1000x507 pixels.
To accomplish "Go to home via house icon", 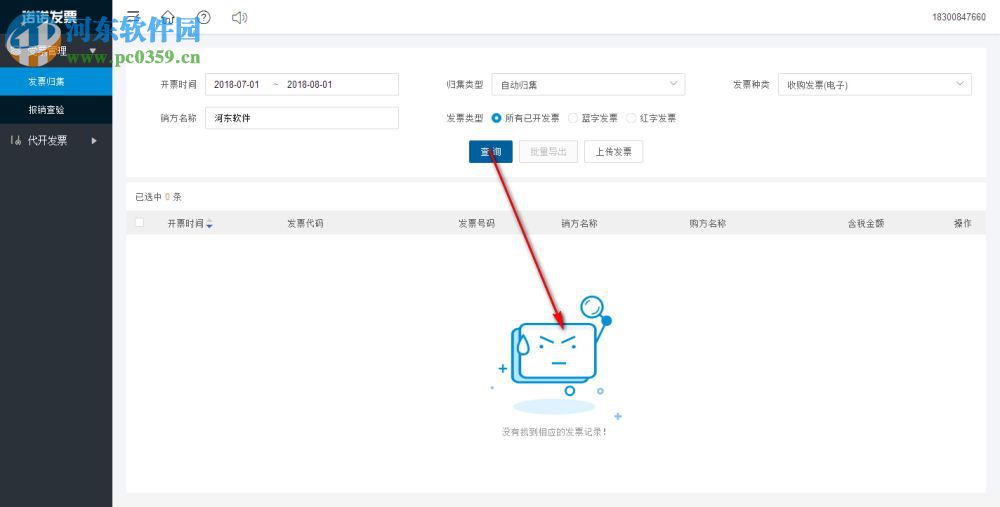I will coord(168,17).
